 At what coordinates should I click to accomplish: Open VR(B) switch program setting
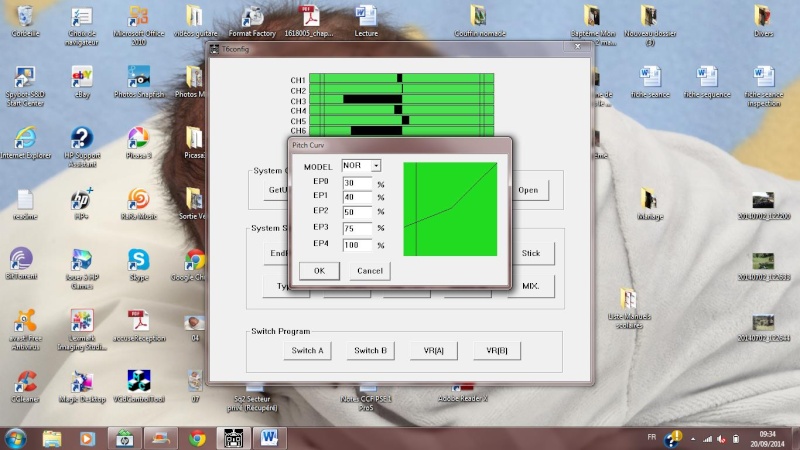(x=497, y=351)
